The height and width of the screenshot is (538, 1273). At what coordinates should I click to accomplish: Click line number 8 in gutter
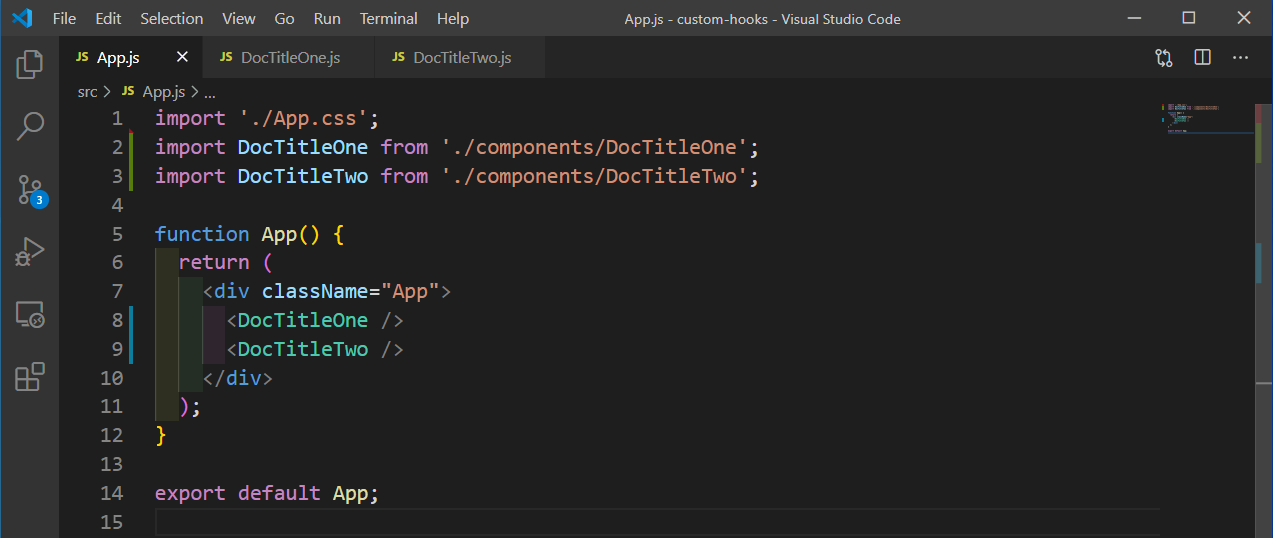117,320
